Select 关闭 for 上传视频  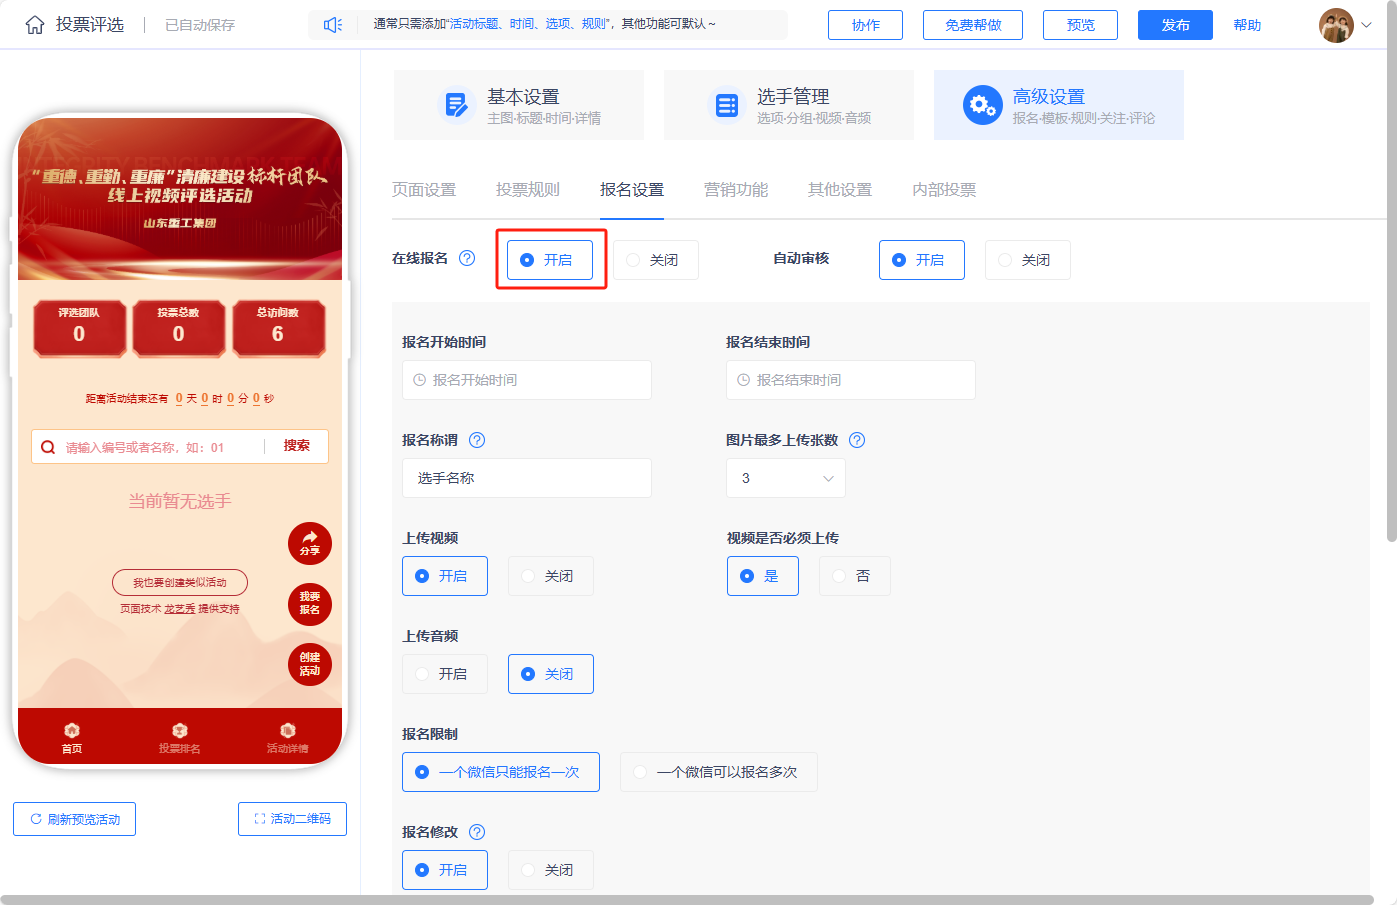tap(551, 576)
